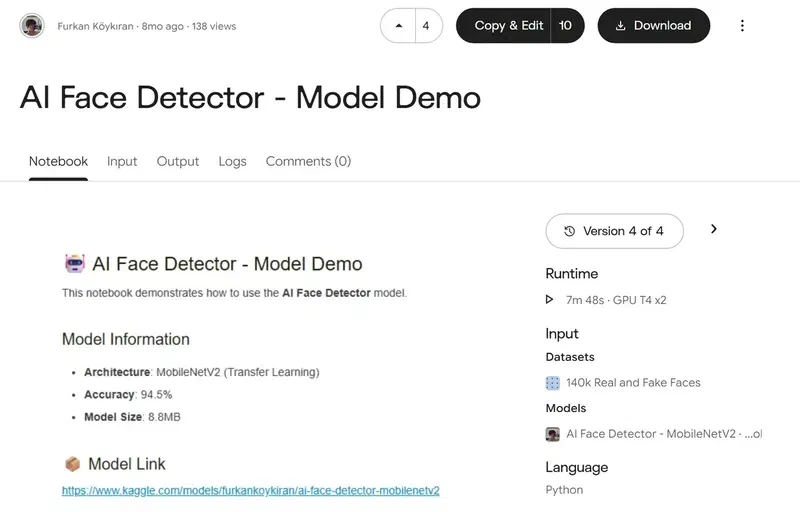Open the 140k Real and Fake Faces dataset
The width and height of the screenshot is (800, 512).
[x=633, y=382]
